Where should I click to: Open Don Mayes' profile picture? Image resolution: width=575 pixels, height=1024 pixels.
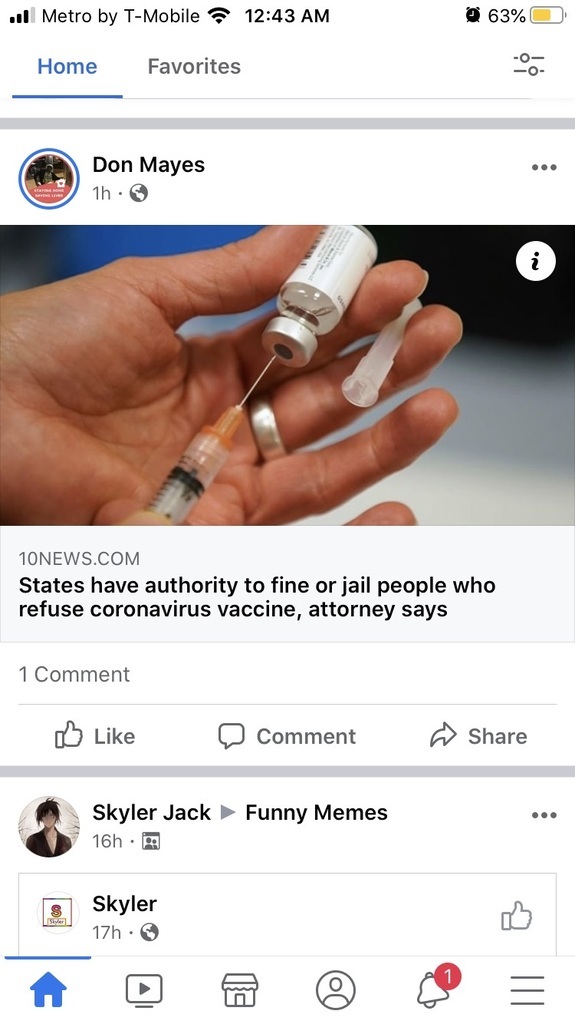pos(48,179)
